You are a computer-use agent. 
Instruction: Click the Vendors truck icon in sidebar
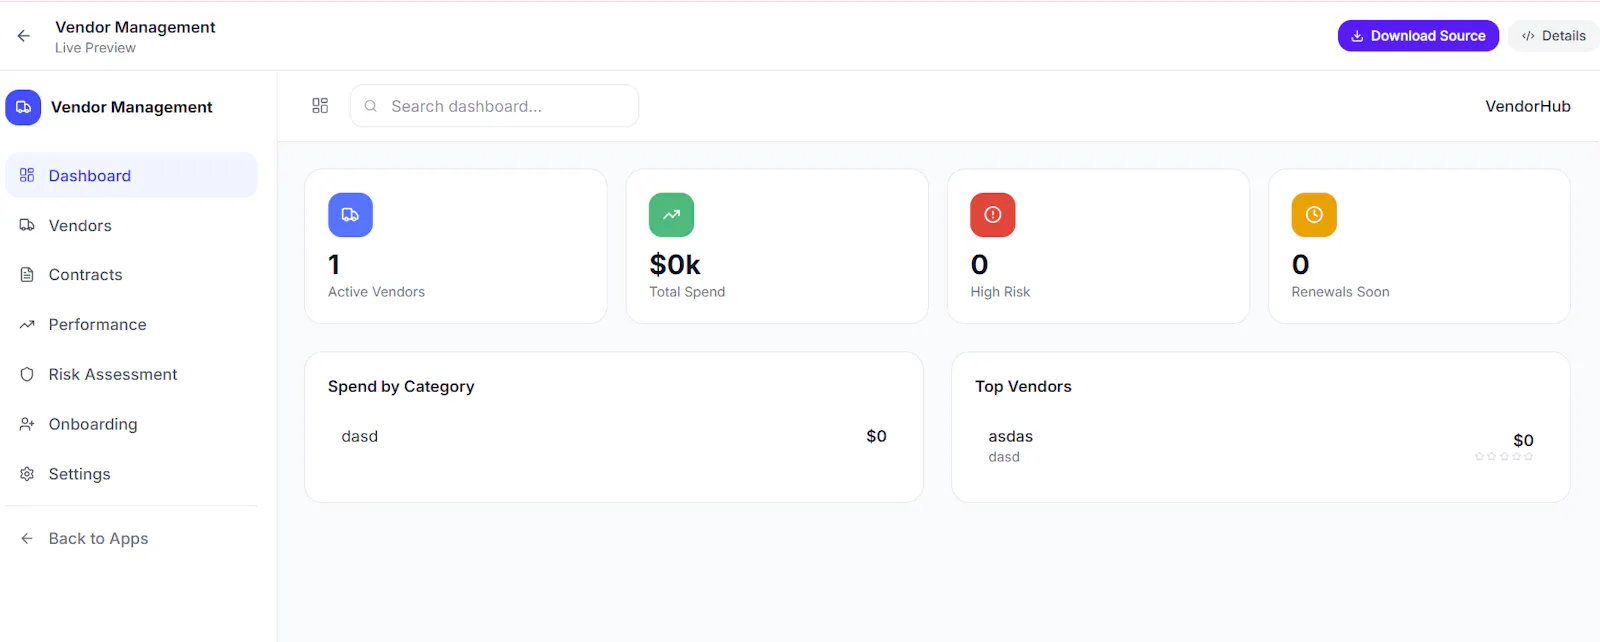[27, 225]
